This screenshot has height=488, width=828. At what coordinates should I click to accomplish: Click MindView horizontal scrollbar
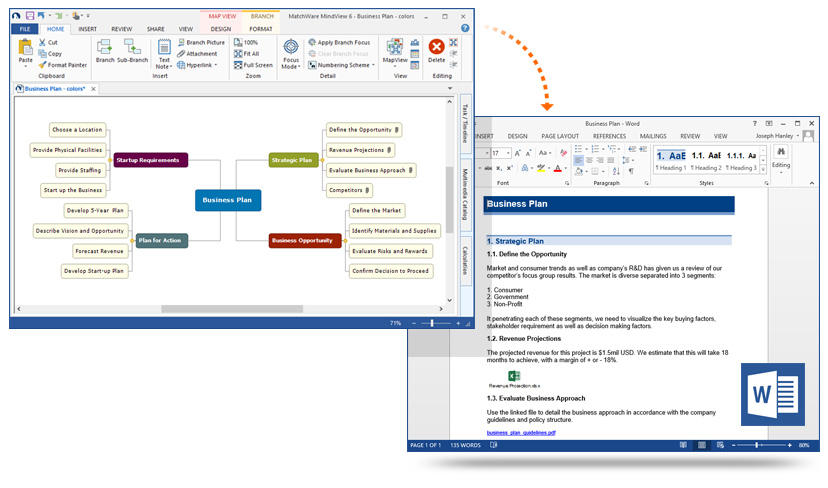(x=232, y=309)
